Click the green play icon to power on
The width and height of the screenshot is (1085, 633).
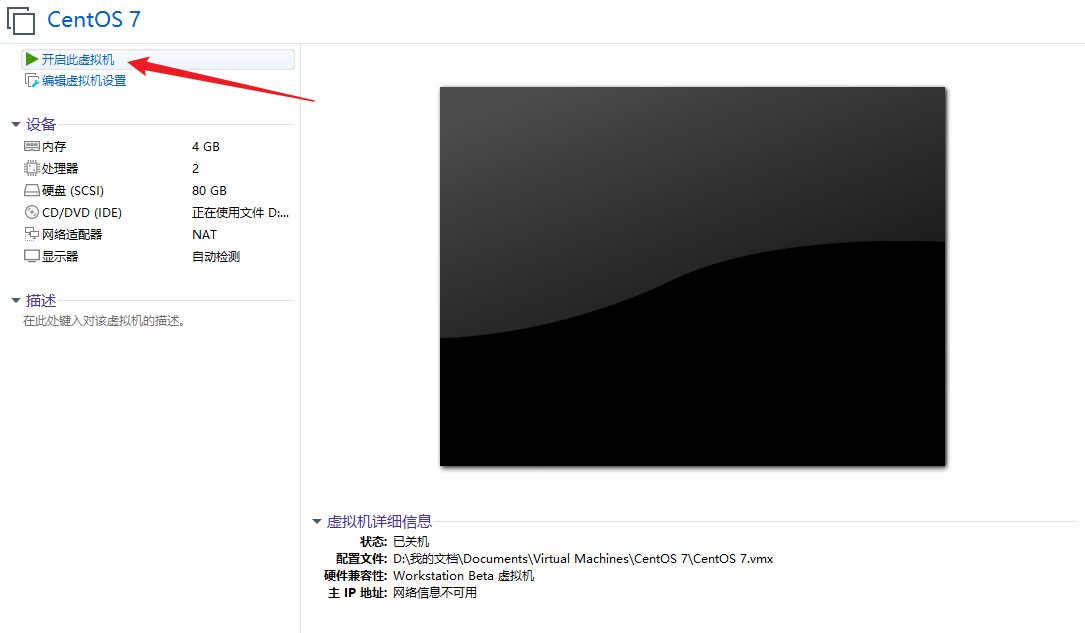tap(32, 59)
